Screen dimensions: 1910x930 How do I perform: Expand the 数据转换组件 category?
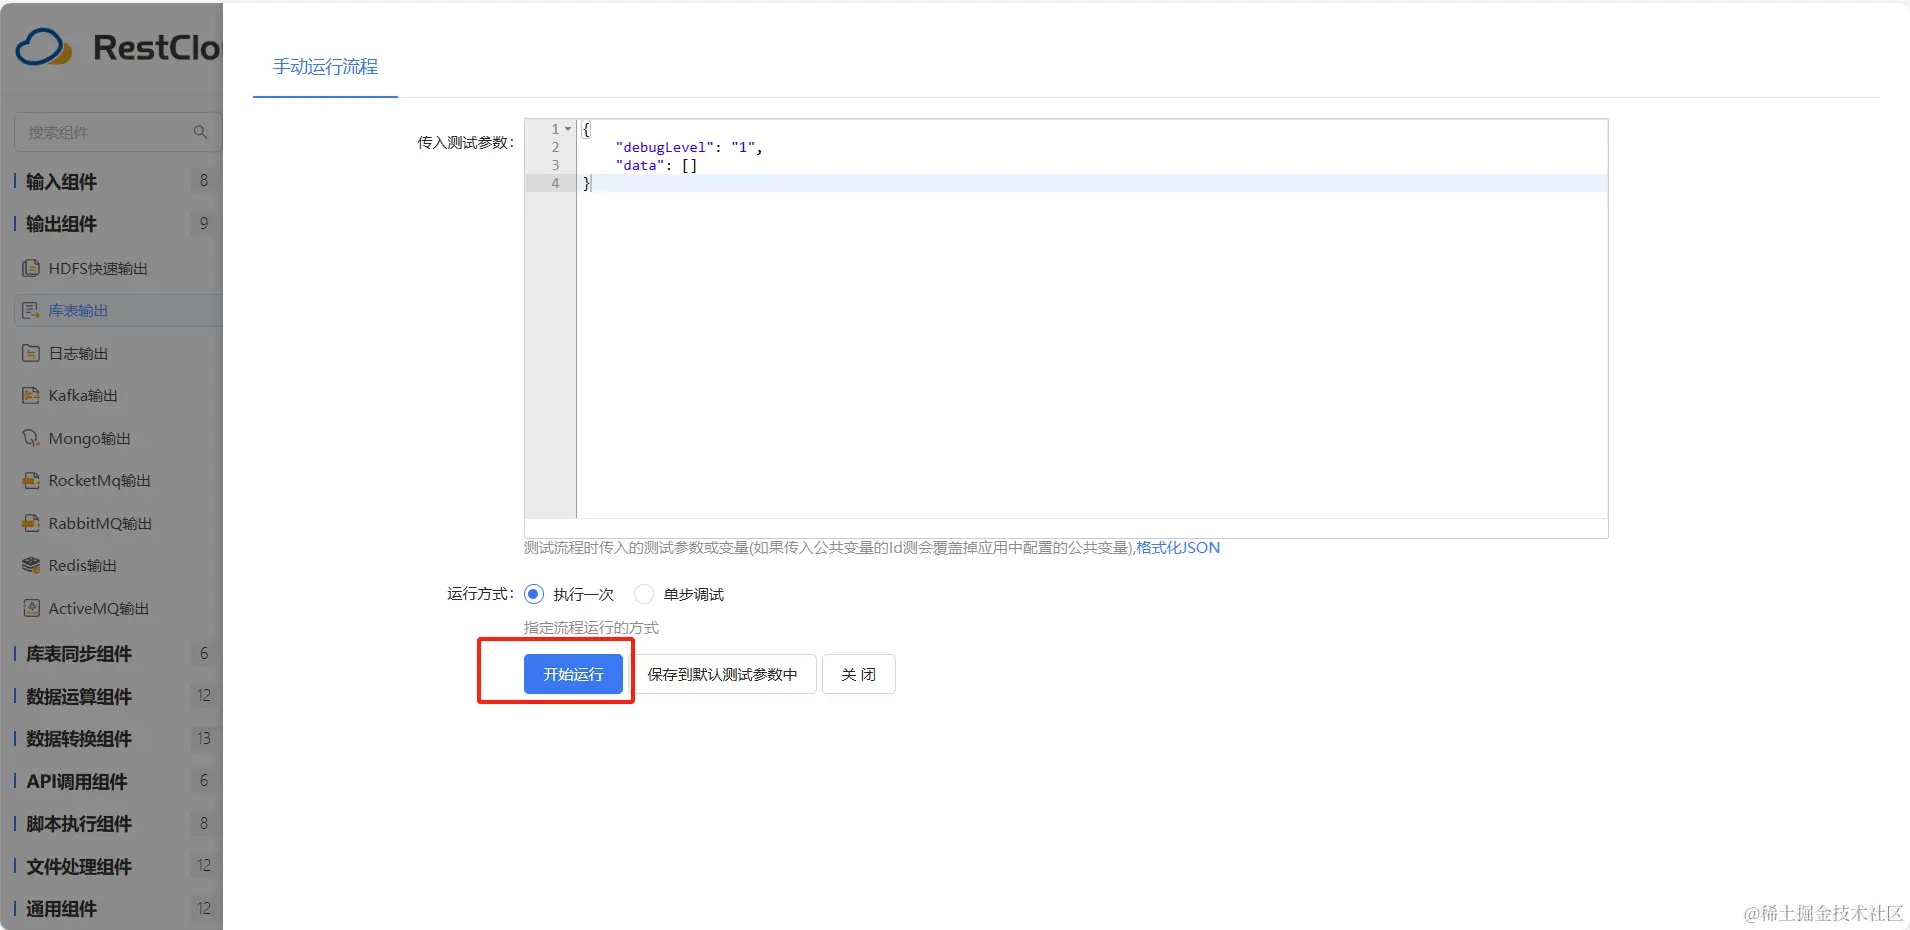[79, 739]
